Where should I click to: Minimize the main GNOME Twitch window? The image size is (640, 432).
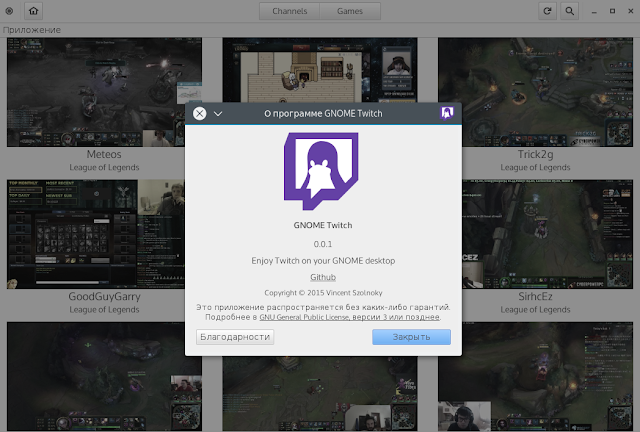pos(594,11)
